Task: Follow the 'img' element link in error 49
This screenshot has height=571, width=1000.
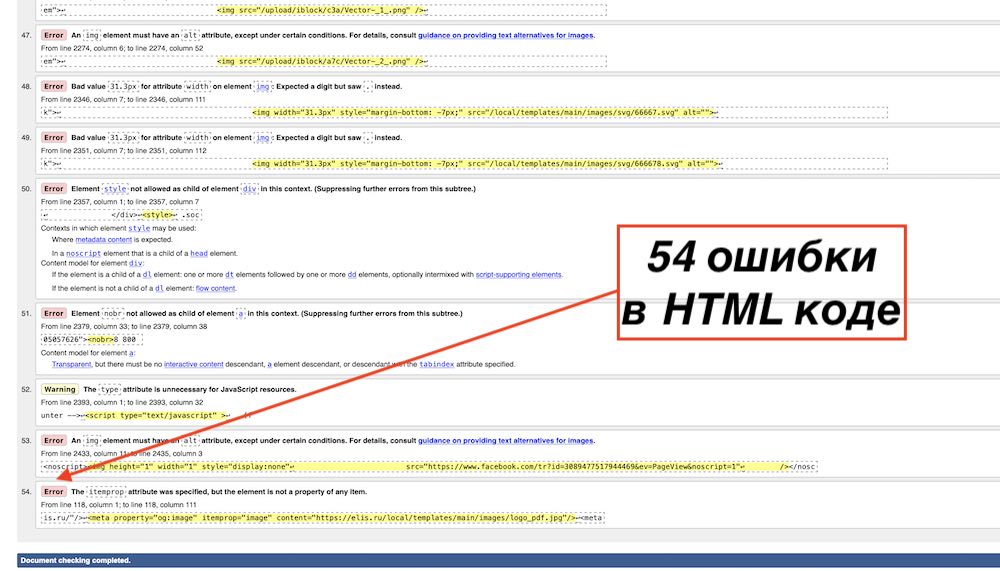Action: (263, 137)
